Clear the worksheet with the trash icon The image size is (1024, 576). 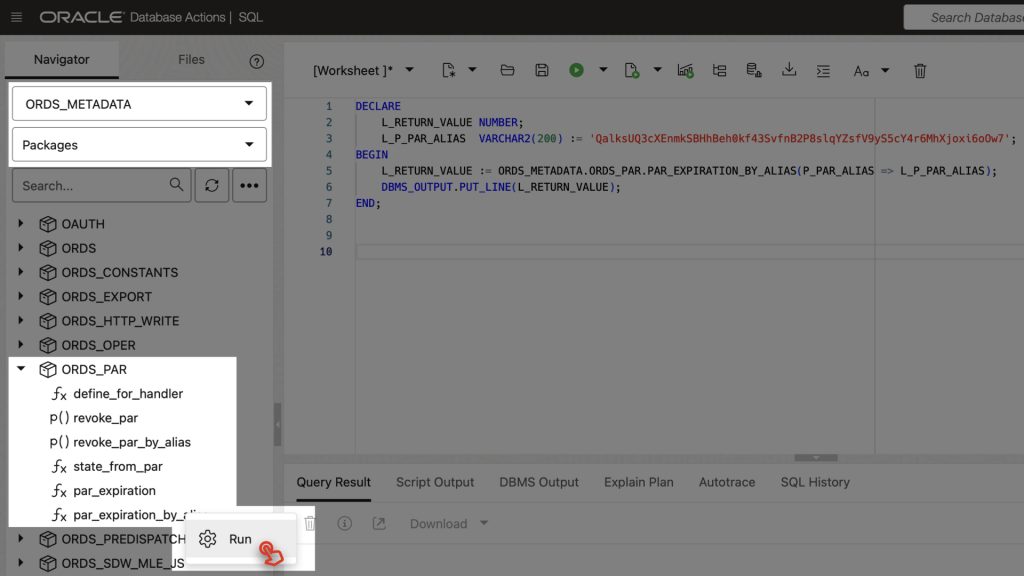(920, 71)
